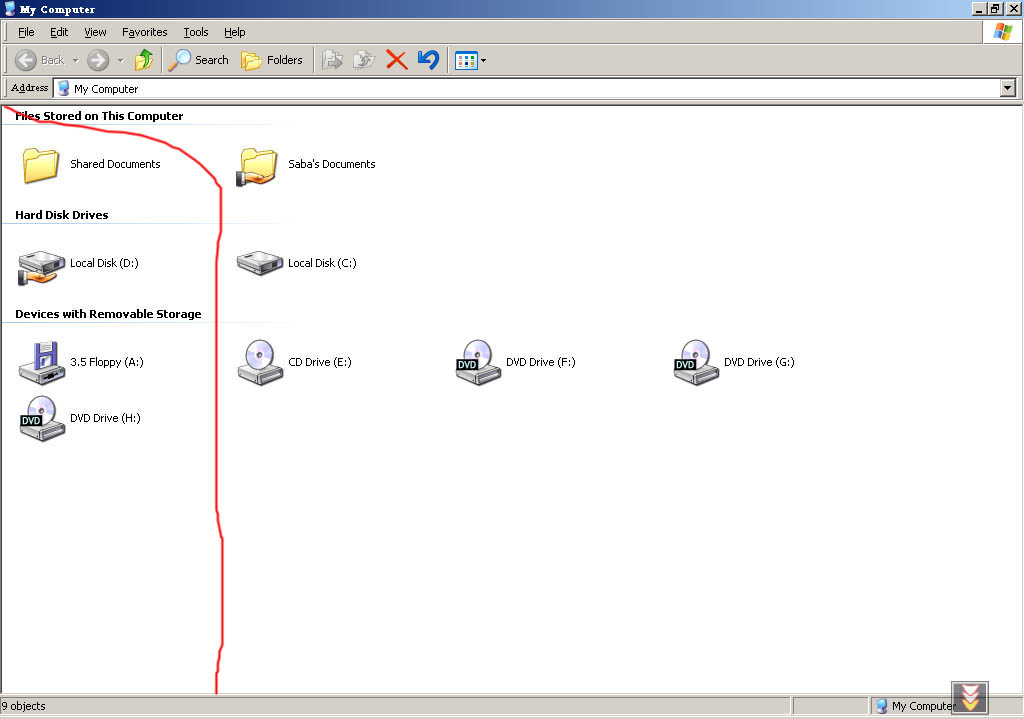The height and width of the screenshot is (719, 1024).
Task: Open the Help menu
Action: [234, 32]
